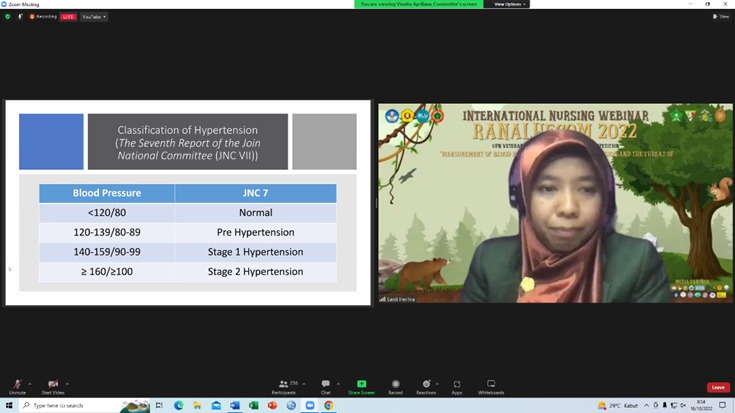The image size is (735, 413).
Task: Expand audio options arrow beside Unmute
Action: coord(30,384)
